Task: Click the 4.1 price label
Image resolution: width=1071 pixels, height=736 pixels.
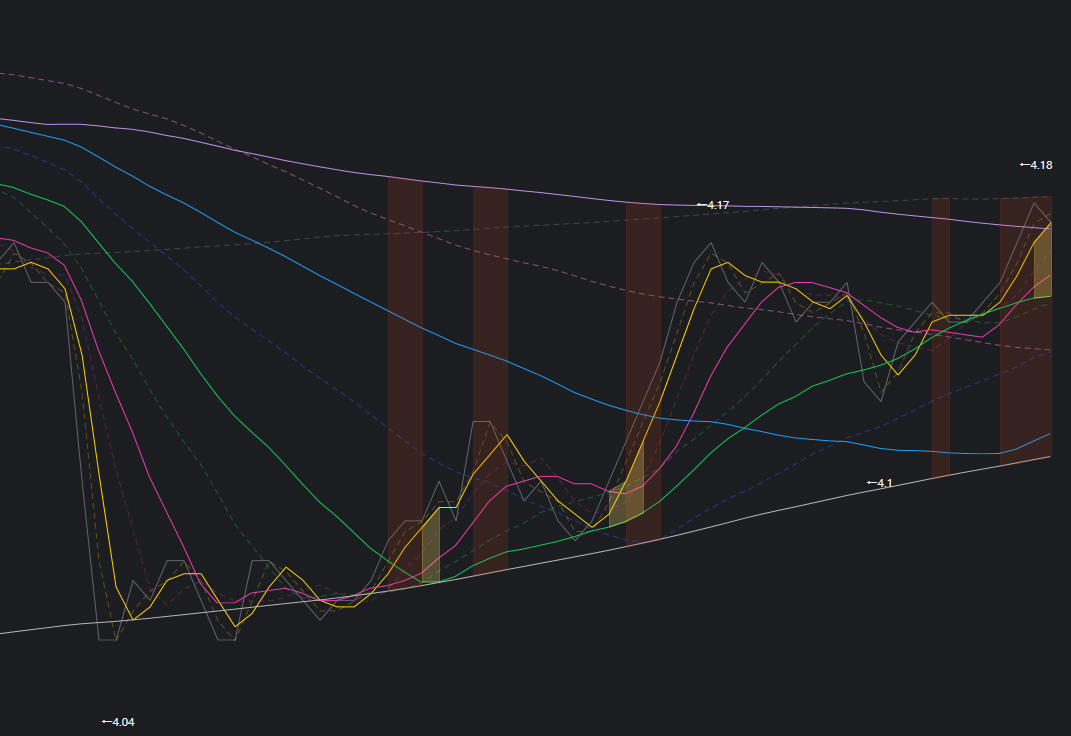Action: pos(880,483)
